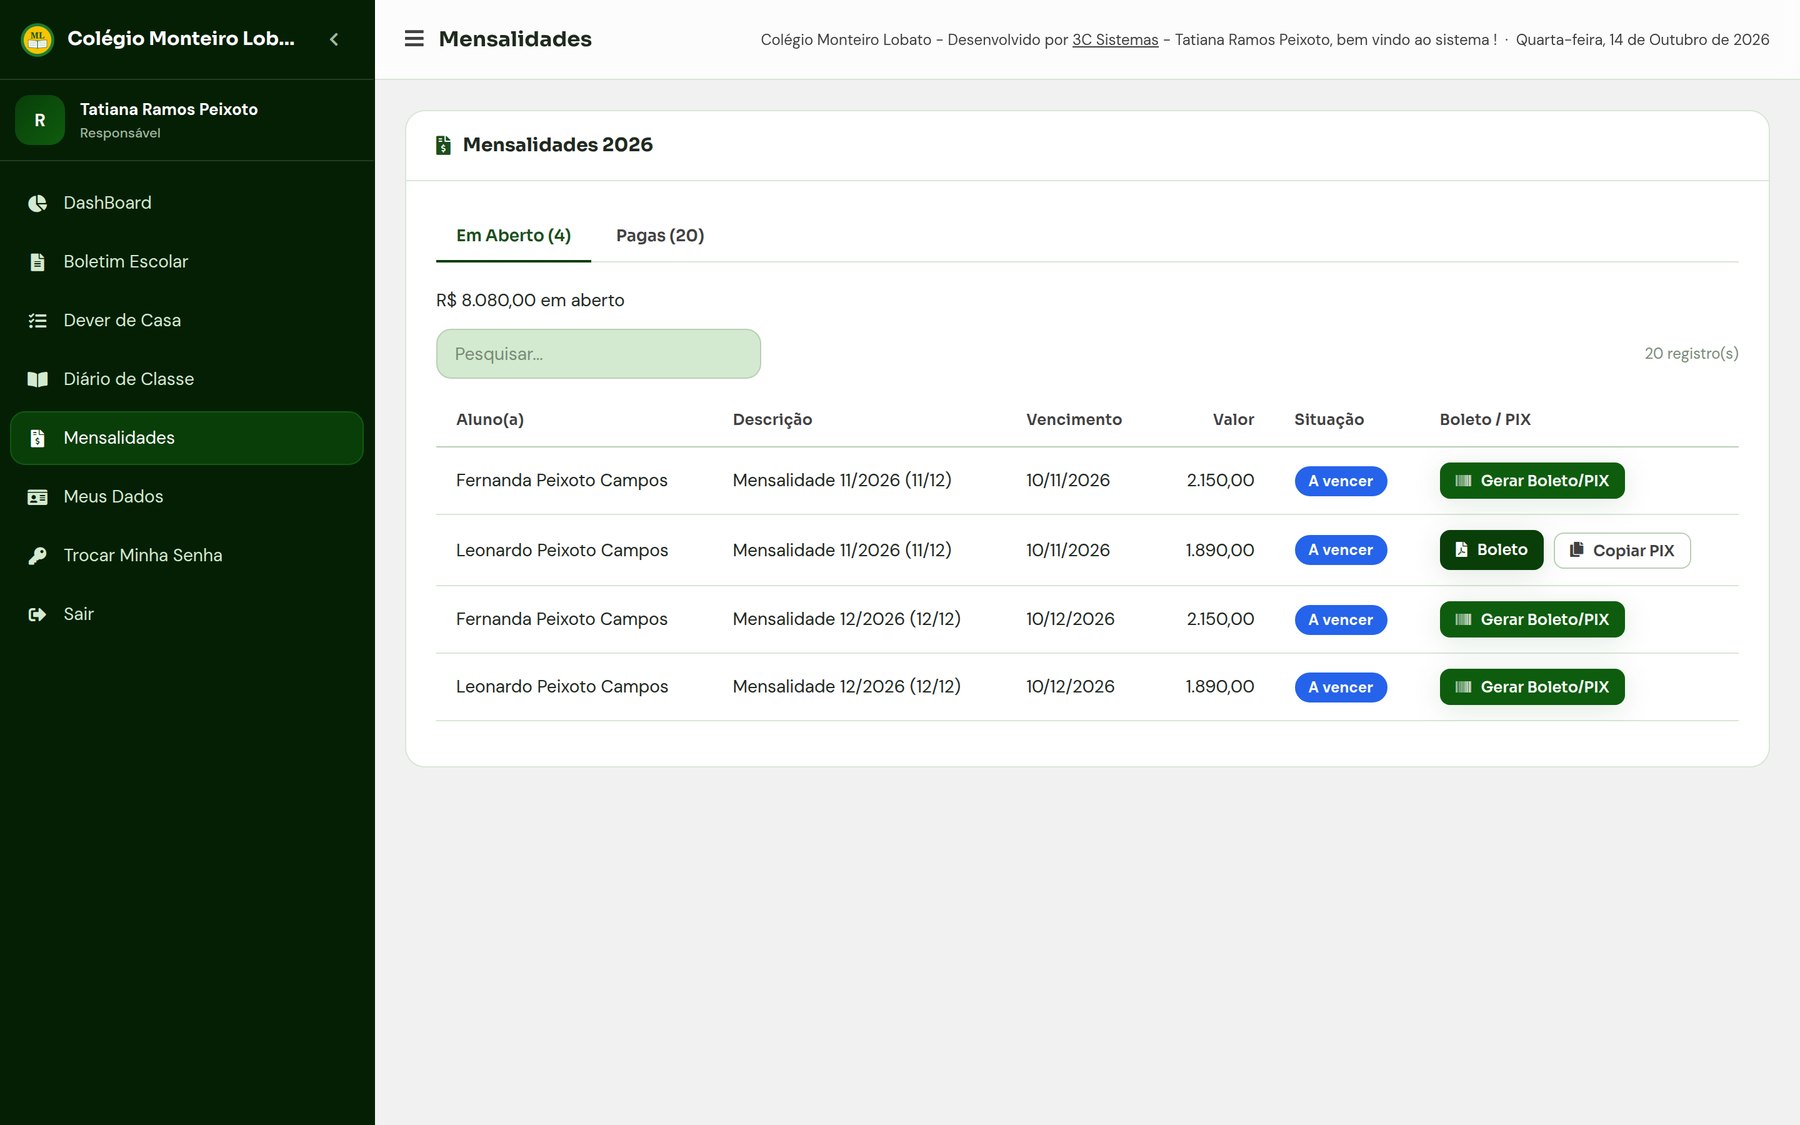Generate Boleto/PIX for Leonardo's 12/2026 mensalidade
The width and height of the screenshot is (1800, 1125).
(x=1532, y=687)
